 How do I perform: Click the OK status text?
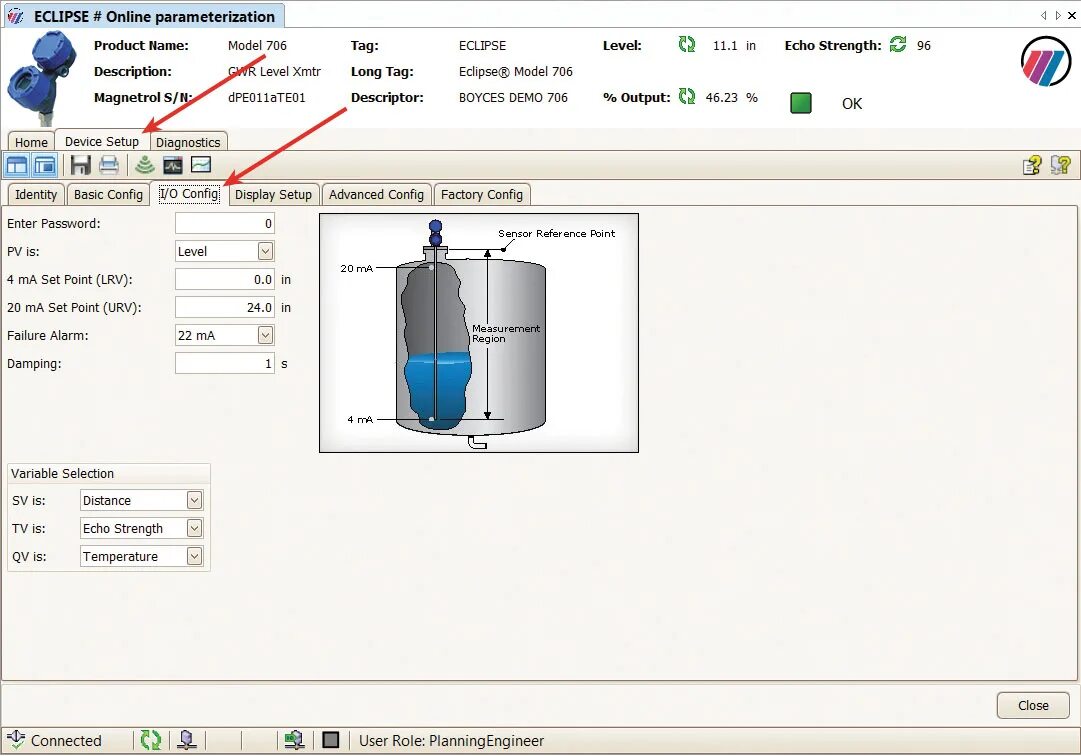point(852,104)
